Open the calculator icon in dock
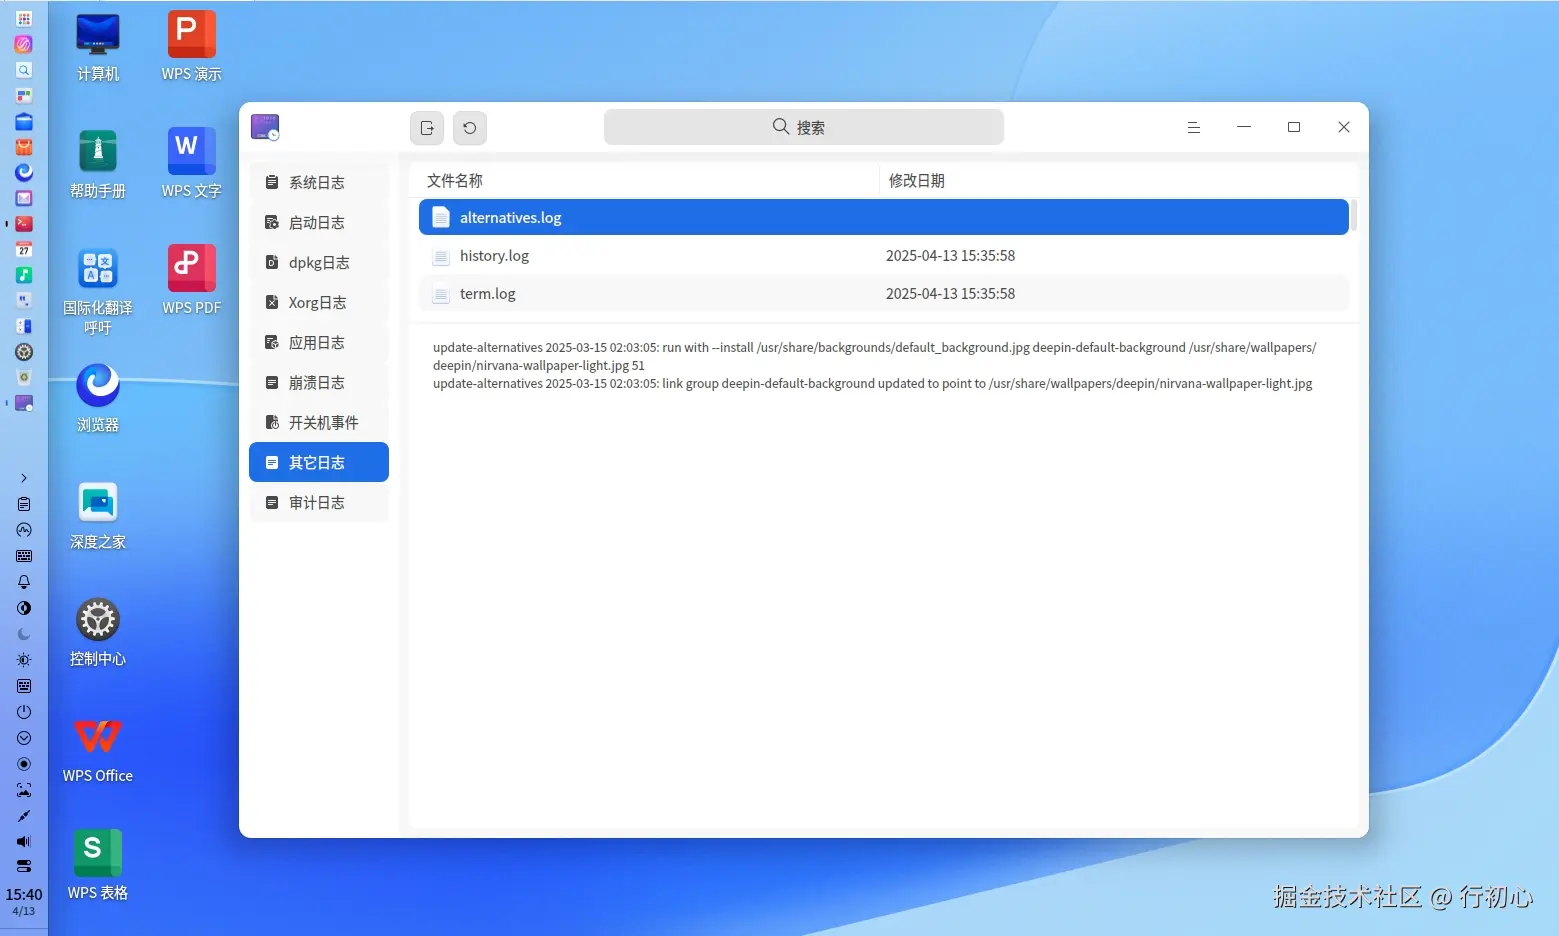Screen dimensions: 1559x936 (24, 326)
